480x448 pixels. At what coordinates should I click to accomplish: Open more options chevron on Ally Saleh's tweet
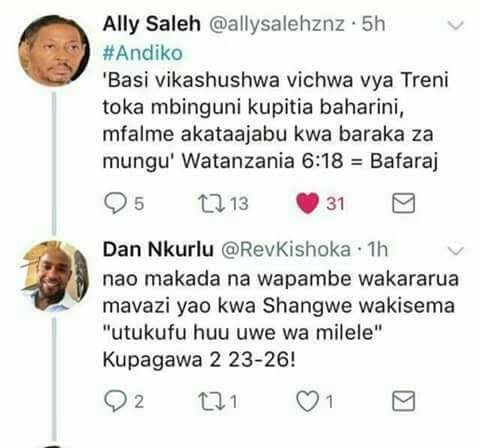455,25
